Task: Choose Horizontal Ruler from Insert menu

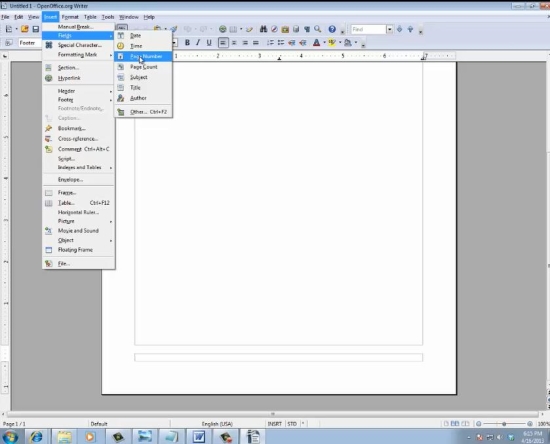Action: [78, 212]
